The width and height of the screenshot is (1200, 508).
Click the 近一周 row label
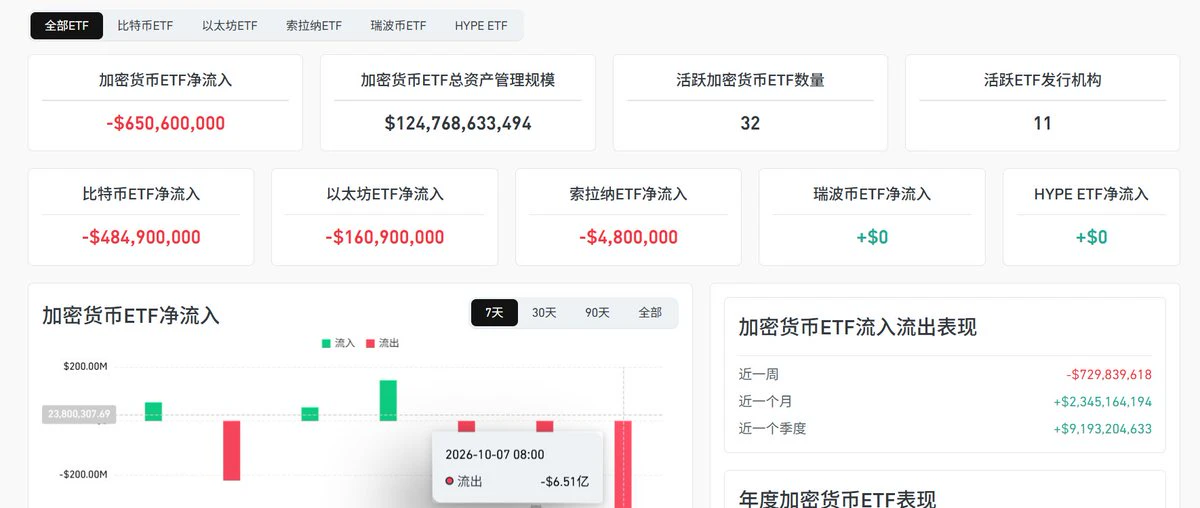(x=758, y=375)
